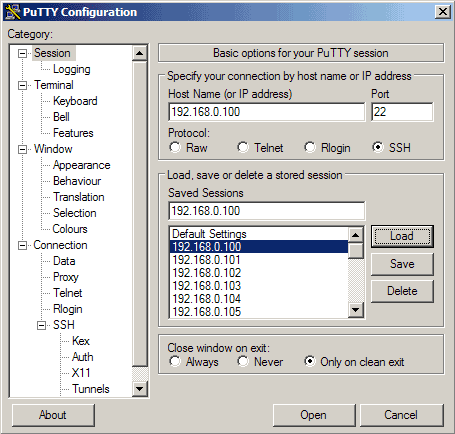Image resolution: width=455 pixels, height=434 pixels.
Task: Open the Kex settings category
Action: point(81,341)
